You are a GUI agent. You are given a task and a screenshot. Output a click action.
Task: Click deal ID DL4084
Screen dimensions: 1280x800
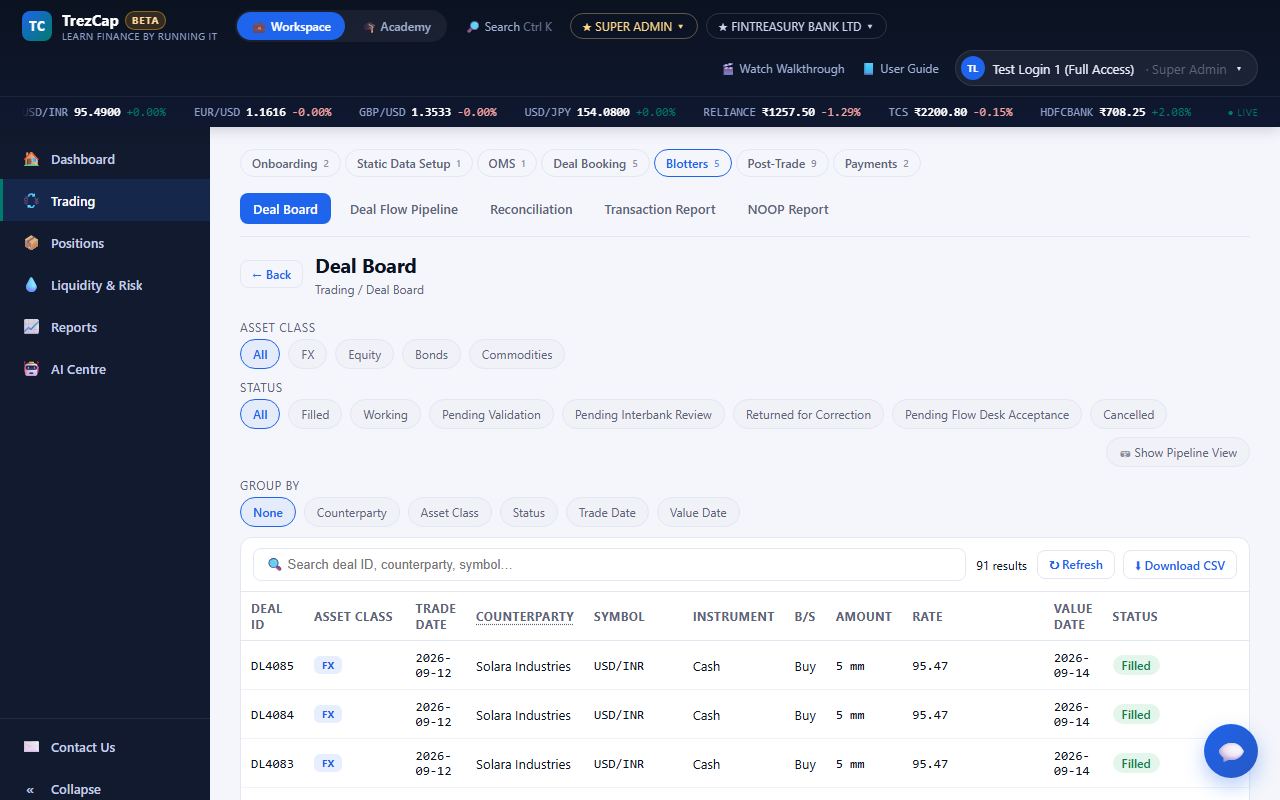pos(272,715)
